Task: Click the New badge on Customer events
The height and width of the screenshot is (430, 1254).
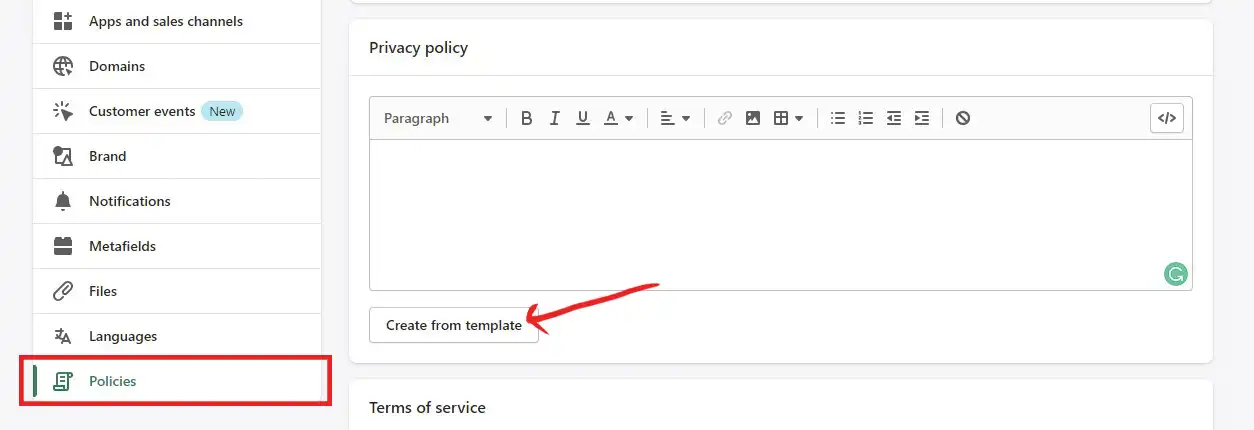Action: pyautogui.click(x=222, y=111)
